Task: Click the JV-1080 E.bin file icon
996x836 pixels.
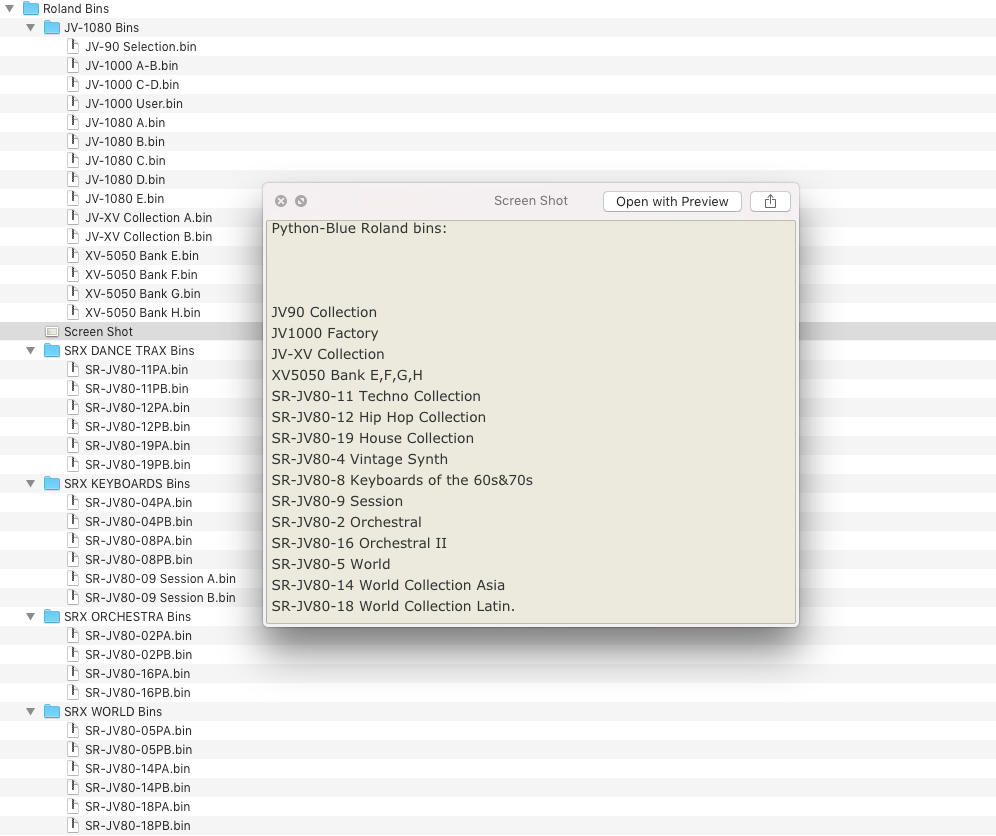Action: click(x=73, y=199)
